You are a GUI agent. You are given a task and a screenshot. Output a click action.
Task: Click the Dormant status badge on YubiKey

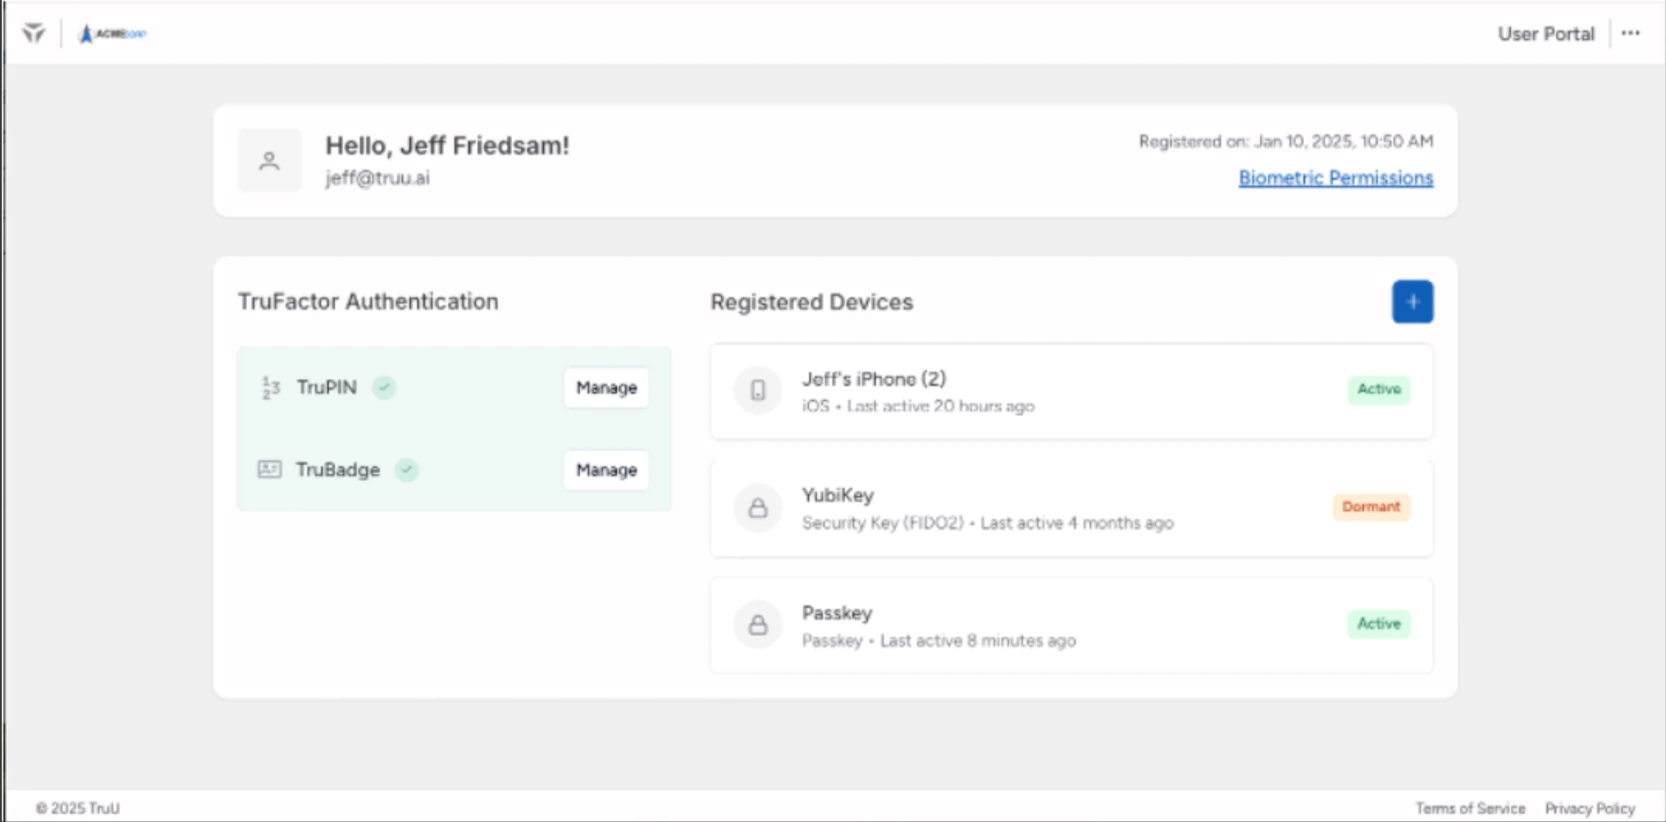(1371, 507)
